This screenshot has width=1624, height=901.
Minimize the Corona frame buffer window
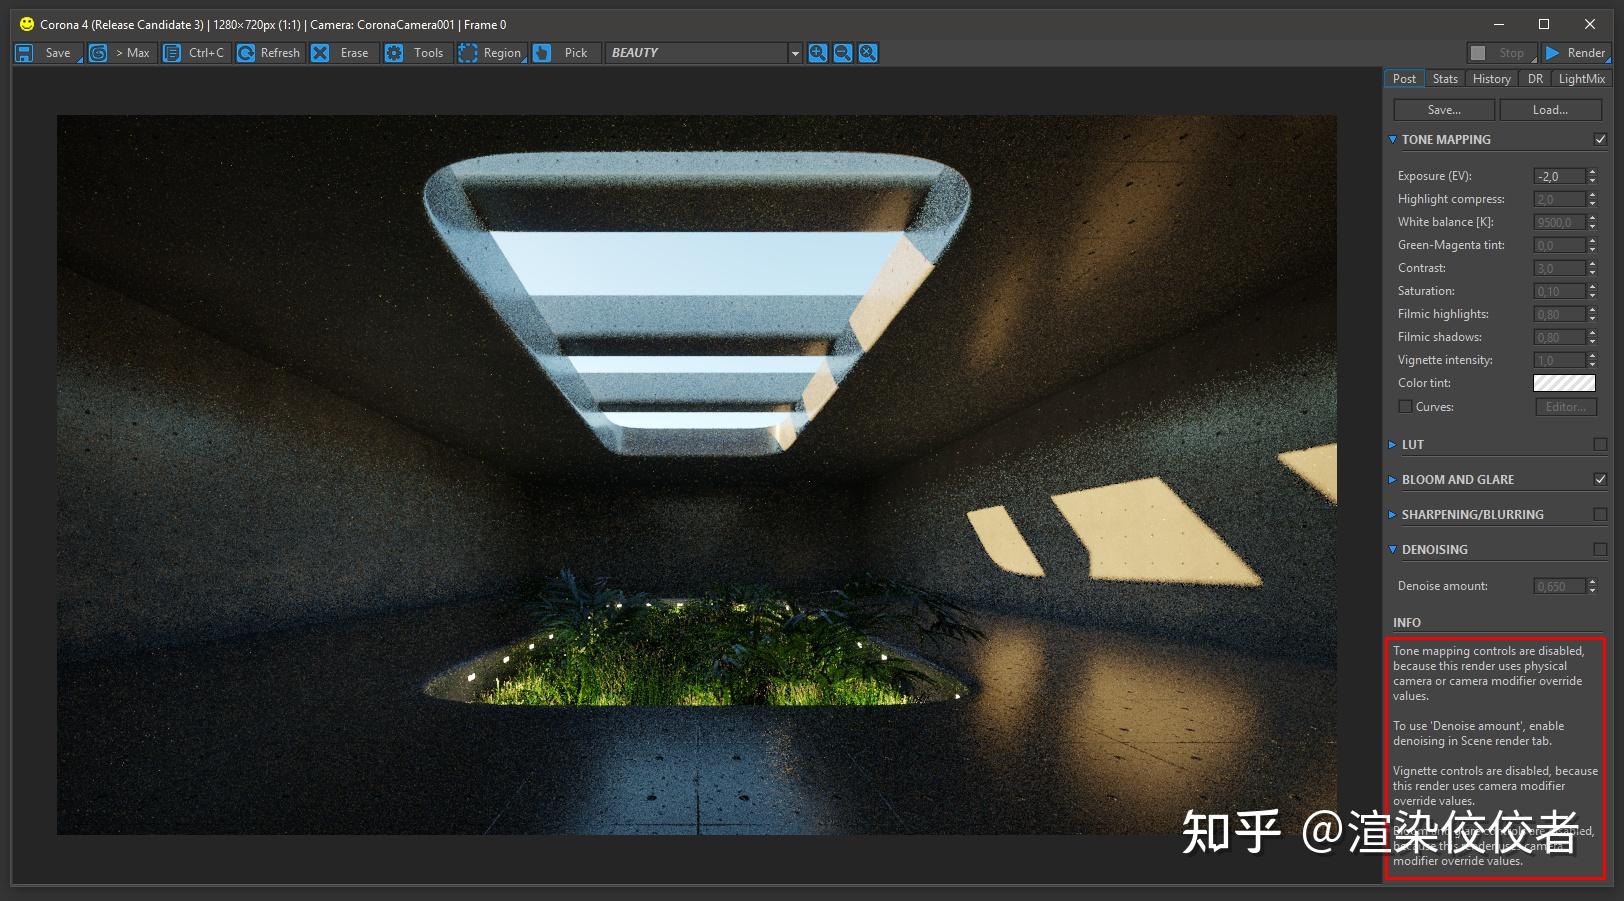pos(1498,24)
